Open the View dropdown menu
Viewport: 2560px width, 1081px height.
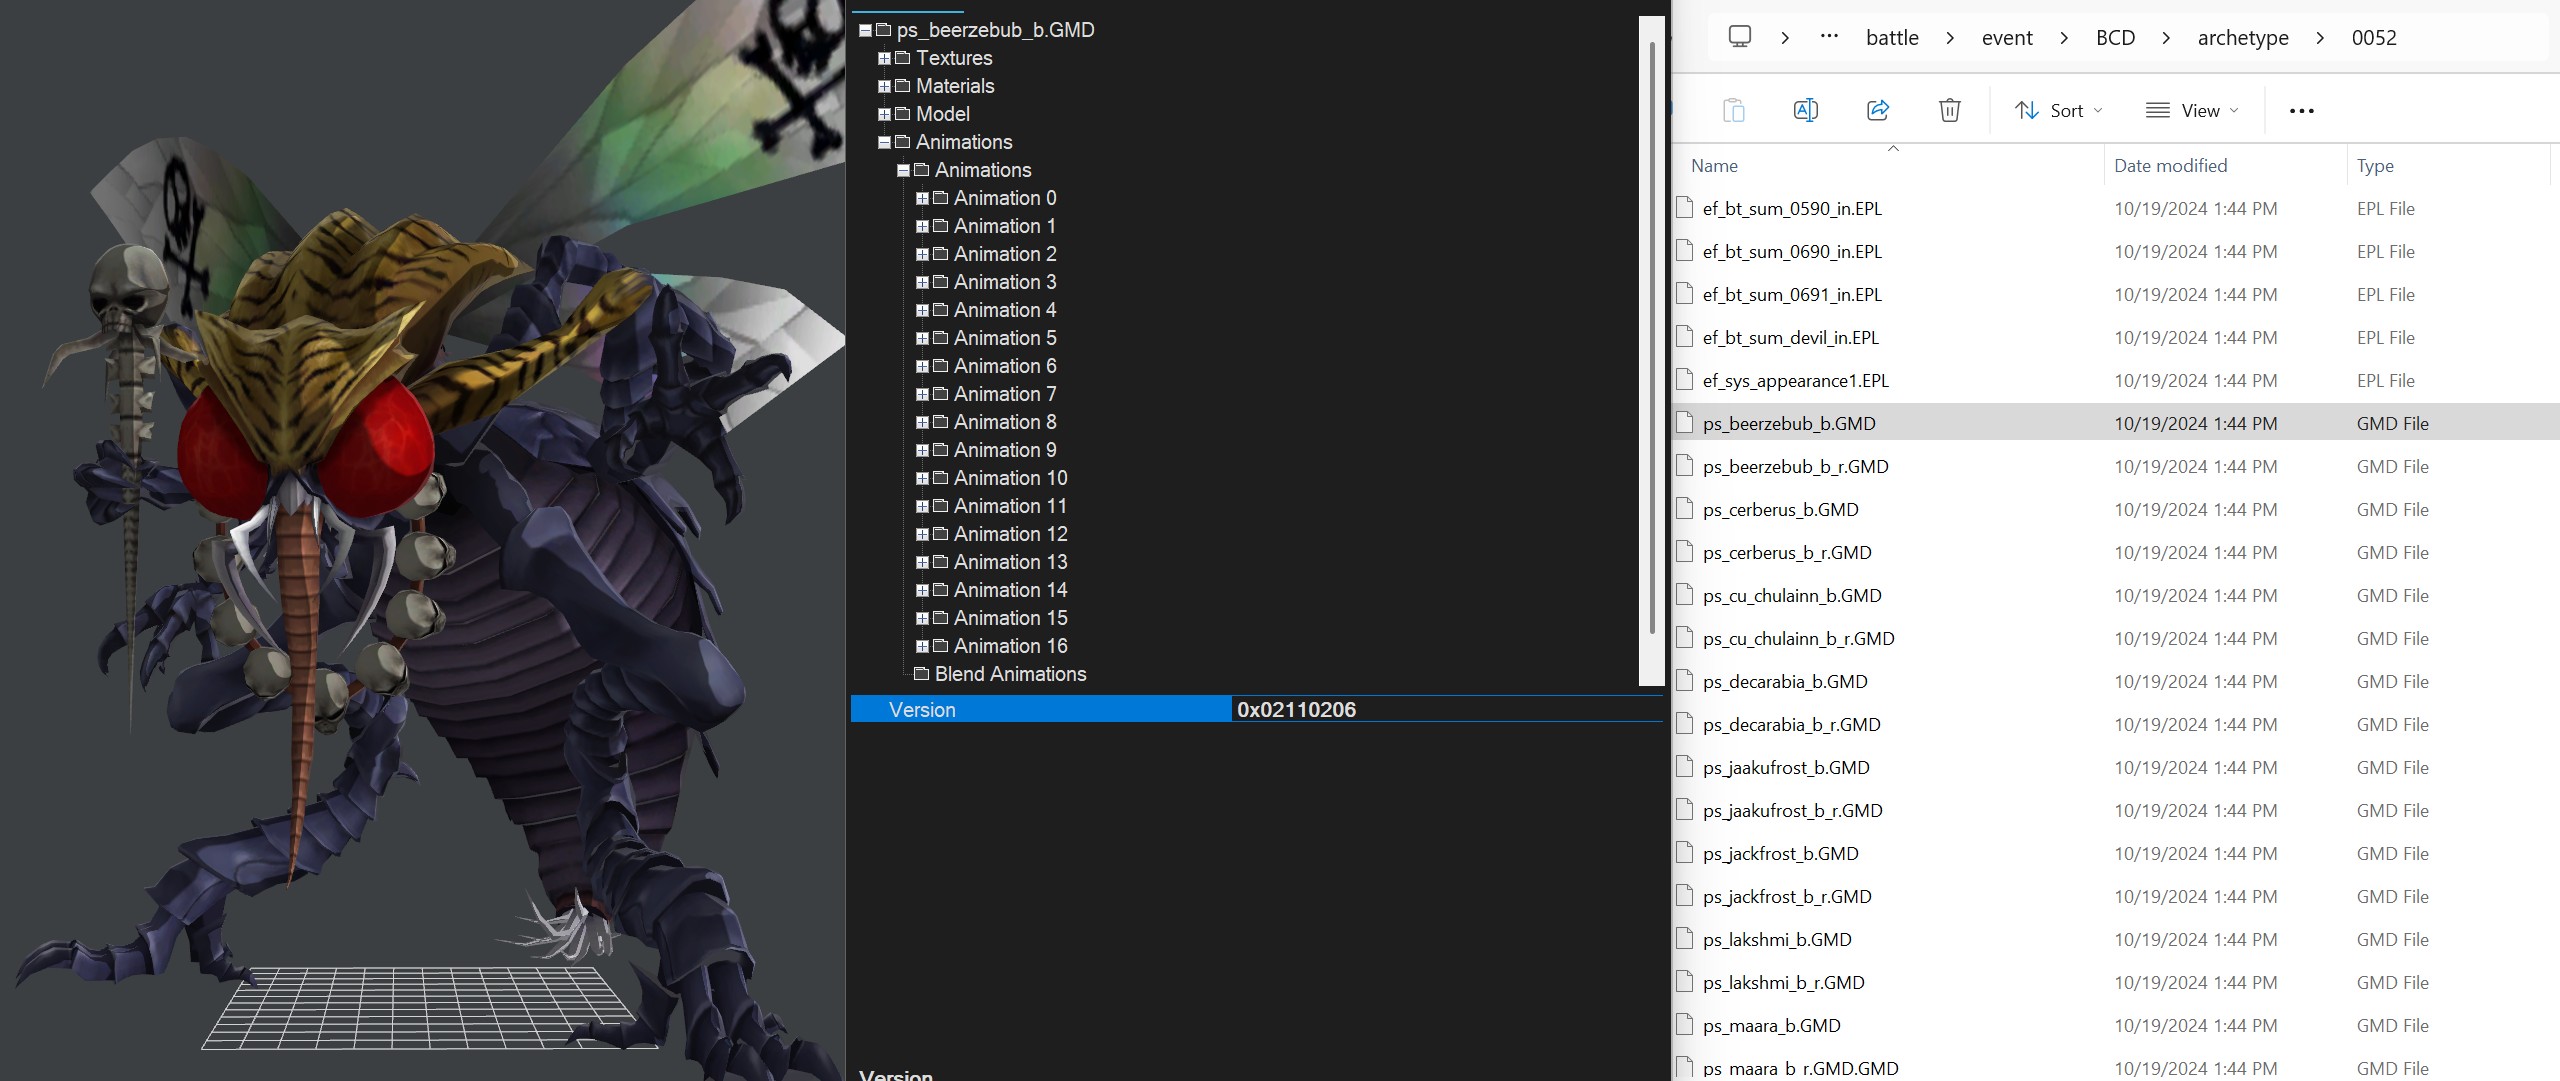click(x=2192, y=110)
